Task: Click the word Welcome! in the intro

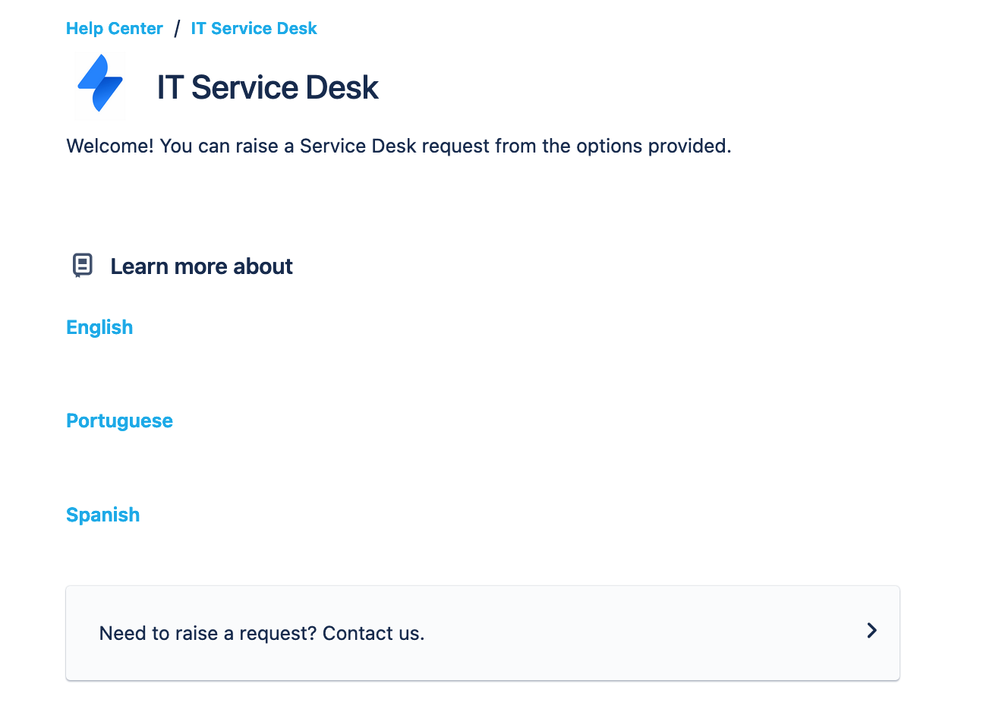Action: pos(109,146)
